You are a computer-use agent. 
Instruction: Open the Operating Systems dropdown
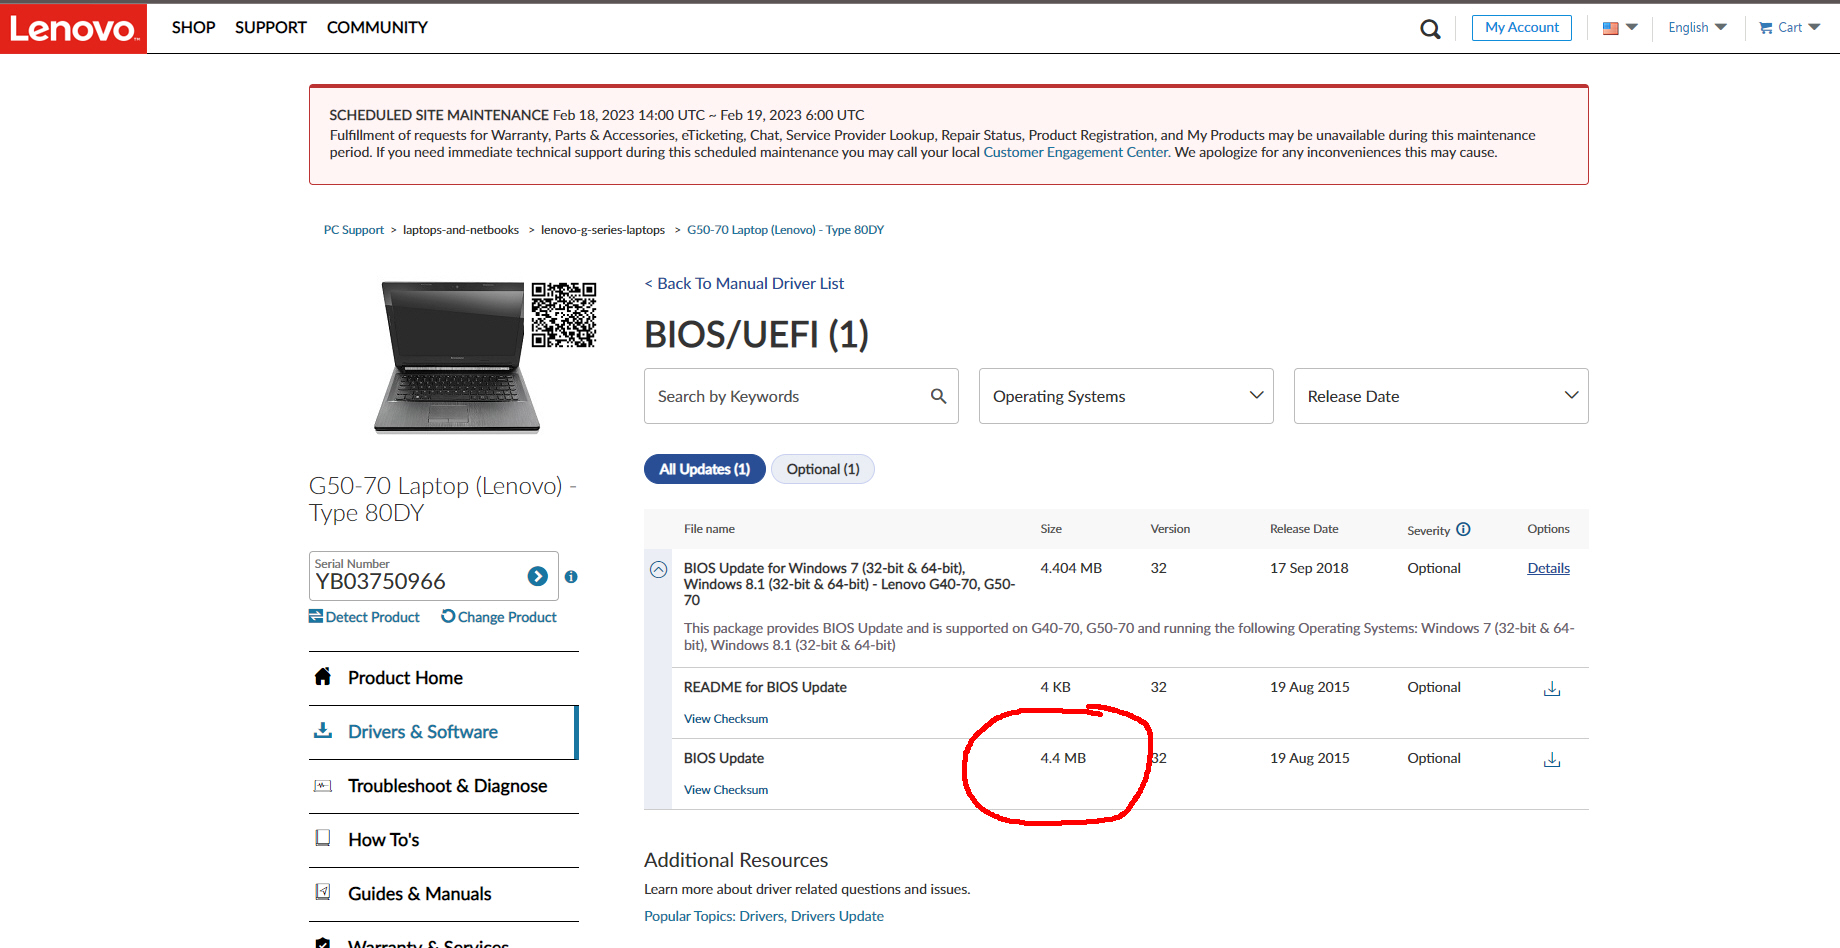[1126, 396]
